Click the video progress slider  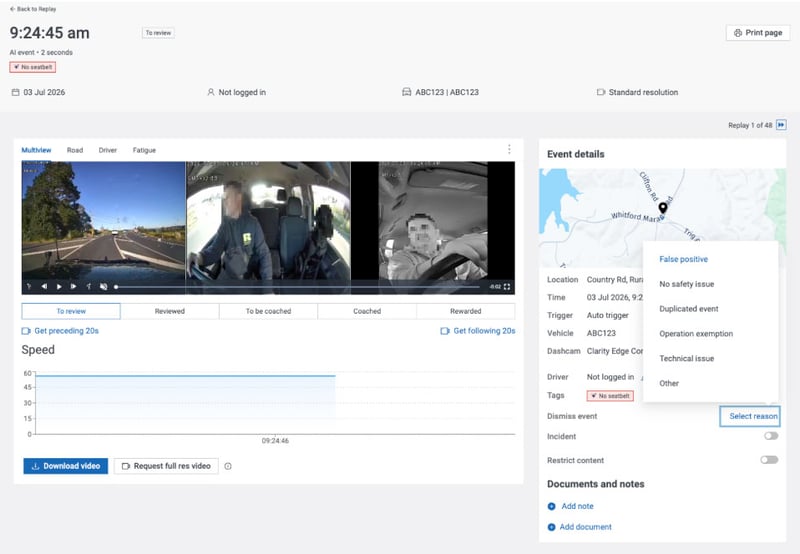[x=298, y=287]
